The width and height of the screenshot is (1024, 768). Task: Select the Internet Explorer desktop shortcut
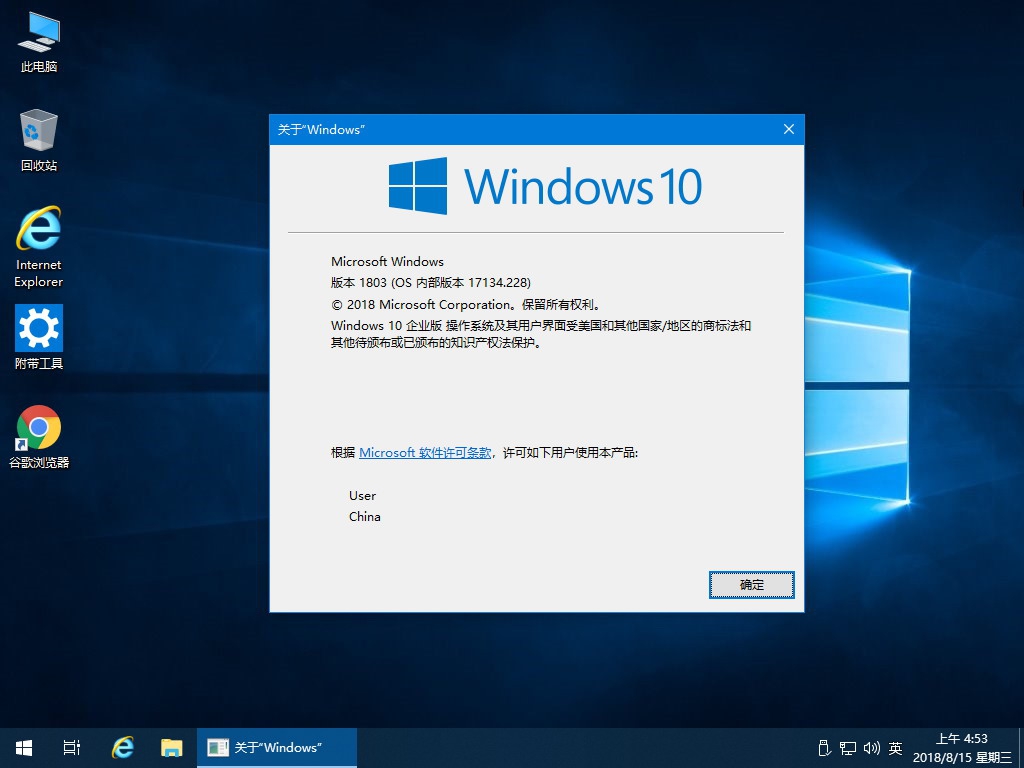pos(39,247)
